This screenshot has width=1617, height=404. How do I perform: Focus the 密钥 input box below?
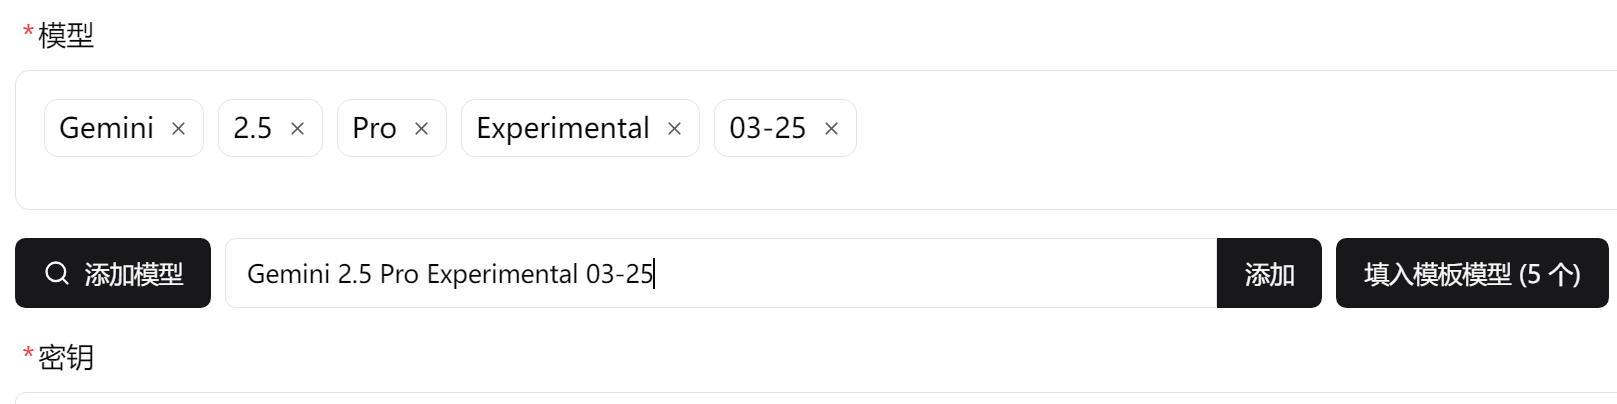(x=816, y=398)
